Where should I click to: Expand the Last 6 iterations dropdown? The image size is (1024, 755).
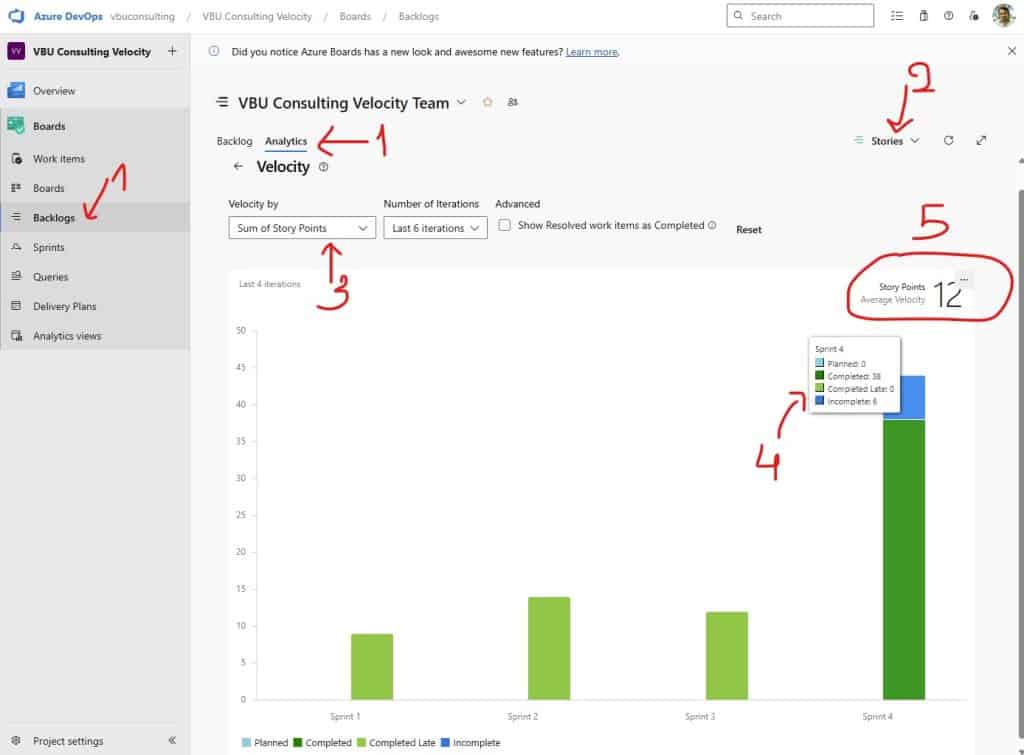[x=435, y=228]
